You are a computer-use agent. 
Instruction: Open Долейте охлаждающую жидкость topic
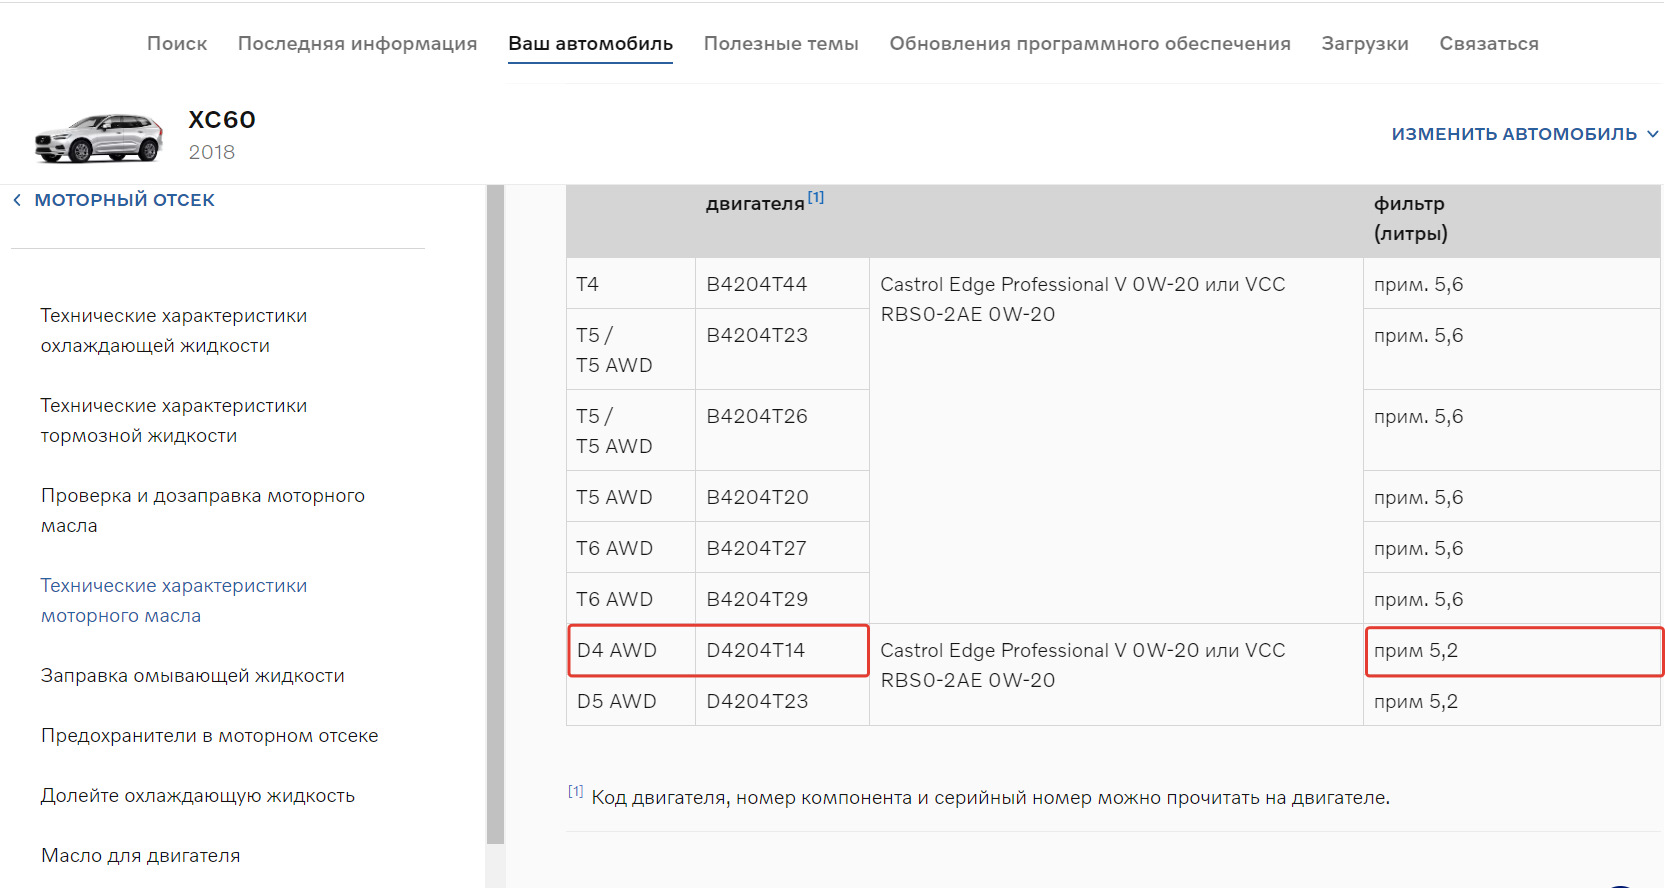197,796
